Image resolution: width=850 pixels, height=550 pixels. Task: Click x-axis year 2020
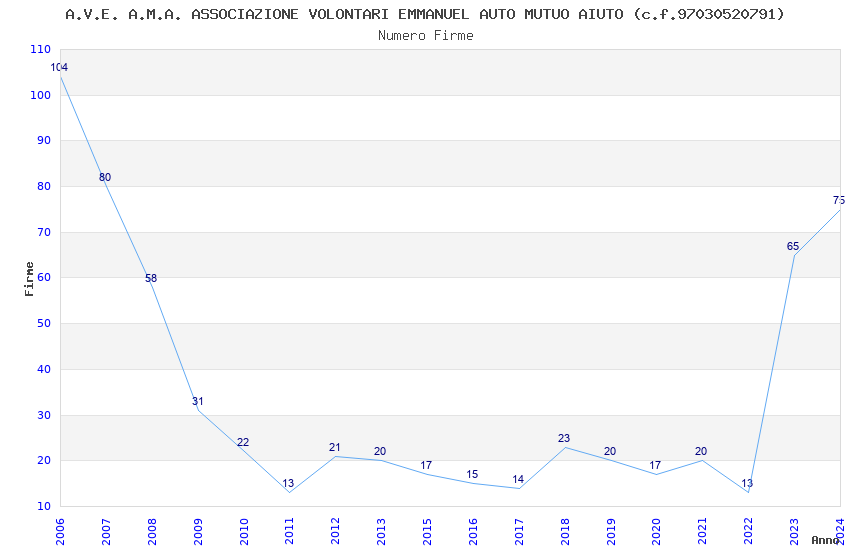click(656, 532)
